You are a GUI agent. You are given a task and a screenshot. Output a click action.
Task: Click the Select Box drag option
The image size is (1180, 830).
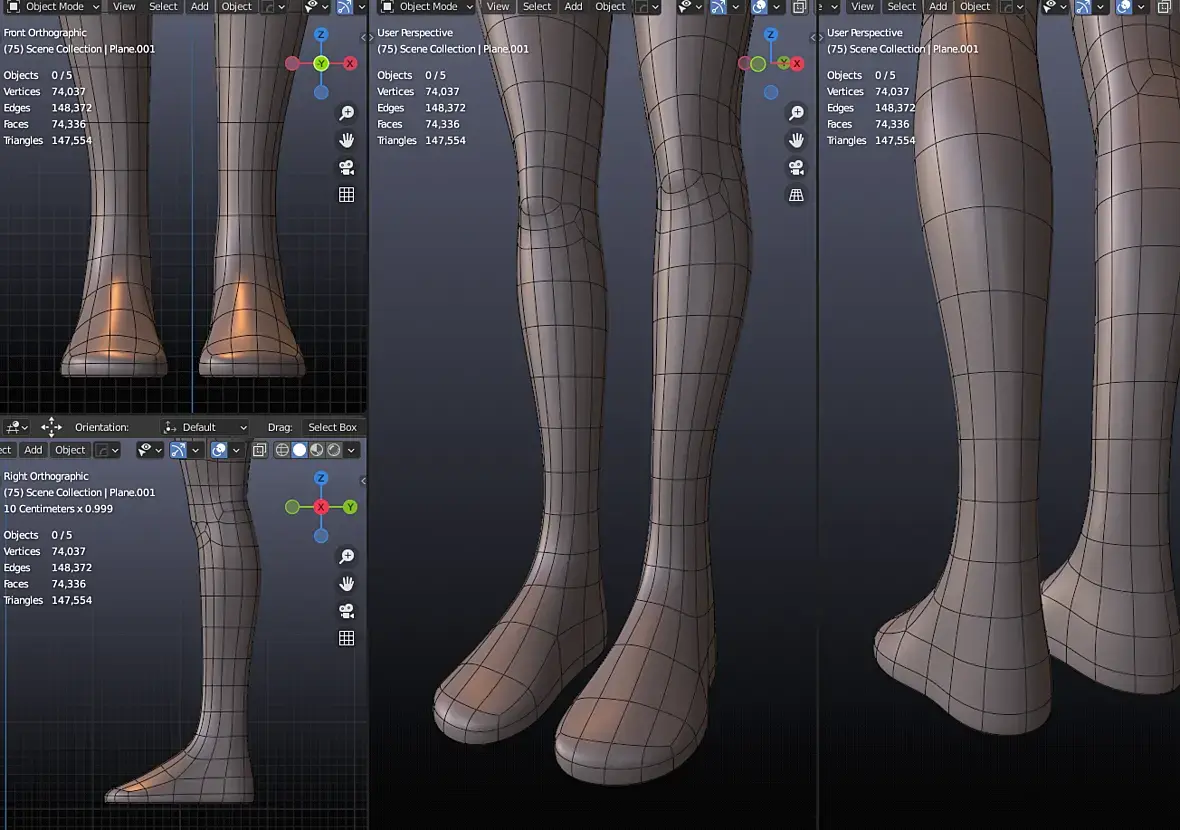point(332,427)
